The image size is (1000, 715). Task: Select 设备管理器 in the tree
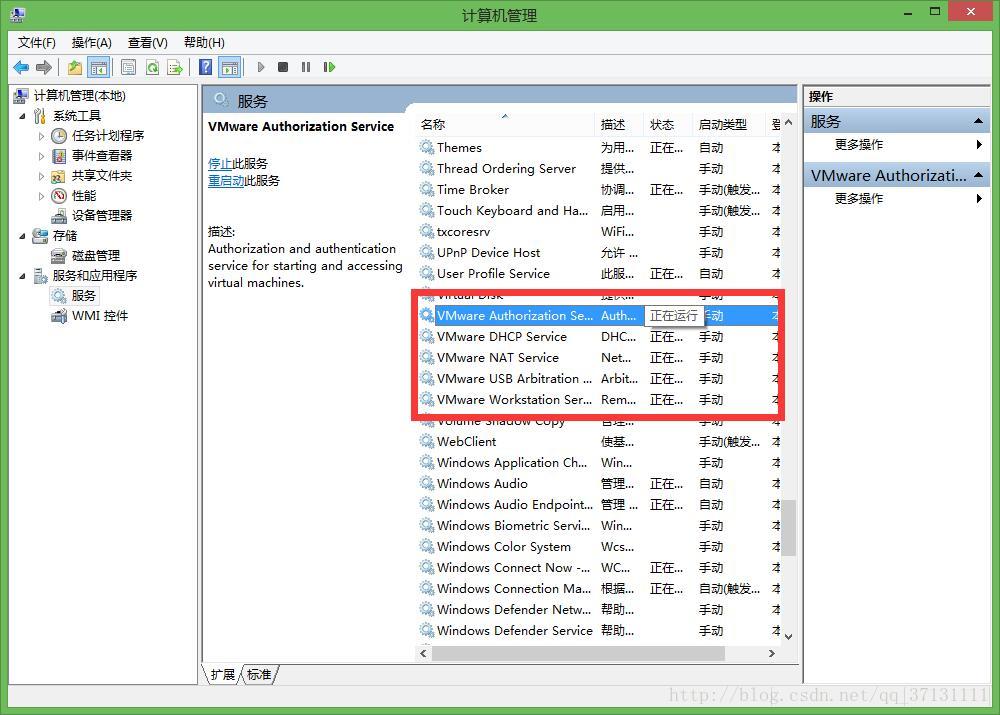tap(102, 216)
